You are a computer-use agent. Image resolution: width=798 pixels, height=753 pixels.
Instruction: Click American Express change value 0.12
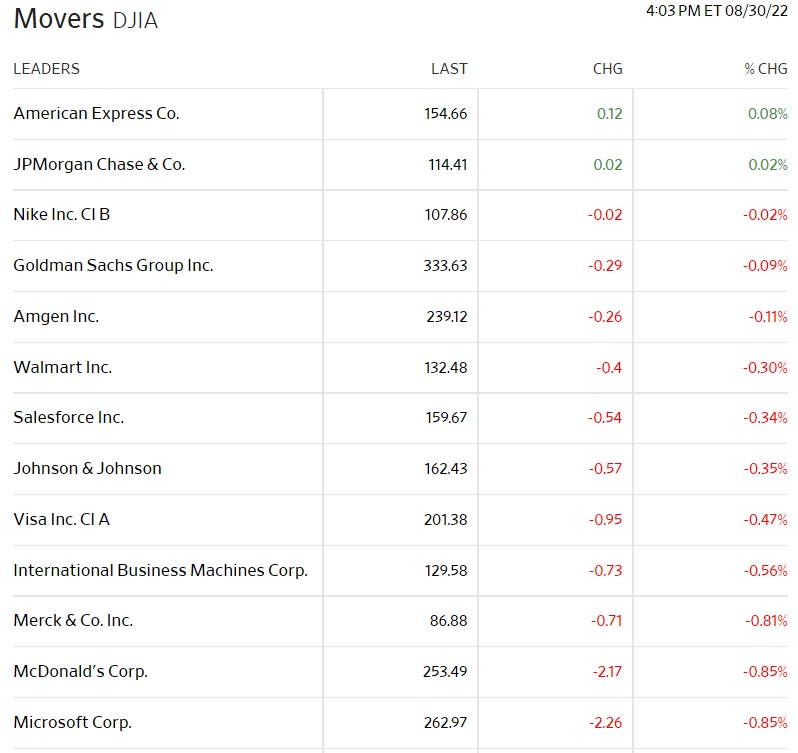point(610,113)
